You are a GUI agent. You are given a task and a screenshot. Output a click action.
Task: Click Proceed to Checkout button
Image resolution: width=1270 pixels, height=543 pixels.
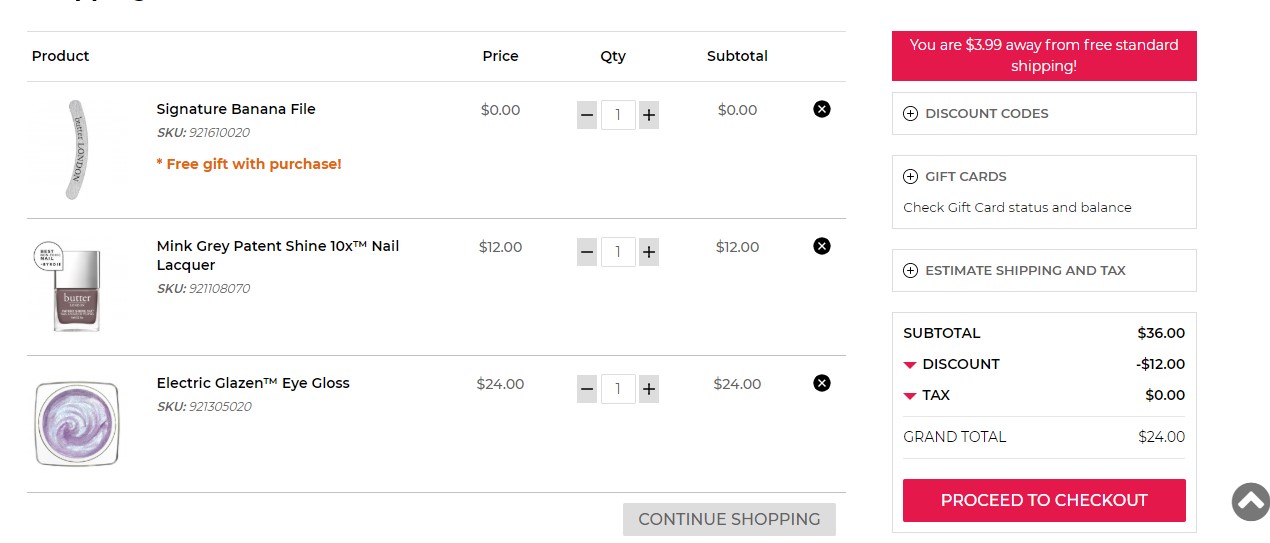coord(1044,500)
